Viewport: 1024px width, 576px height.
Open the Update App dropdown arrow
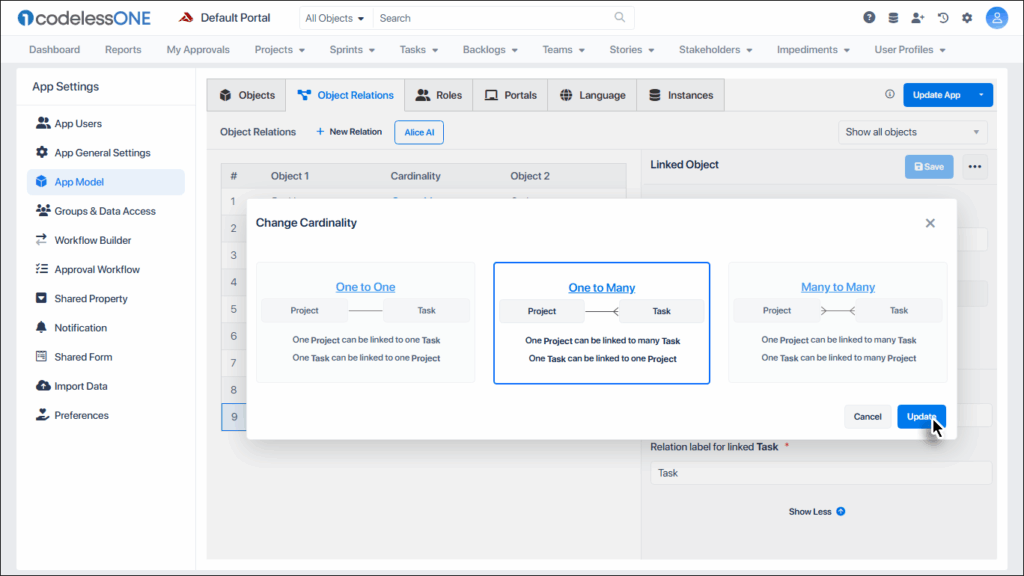coord(982,95)
